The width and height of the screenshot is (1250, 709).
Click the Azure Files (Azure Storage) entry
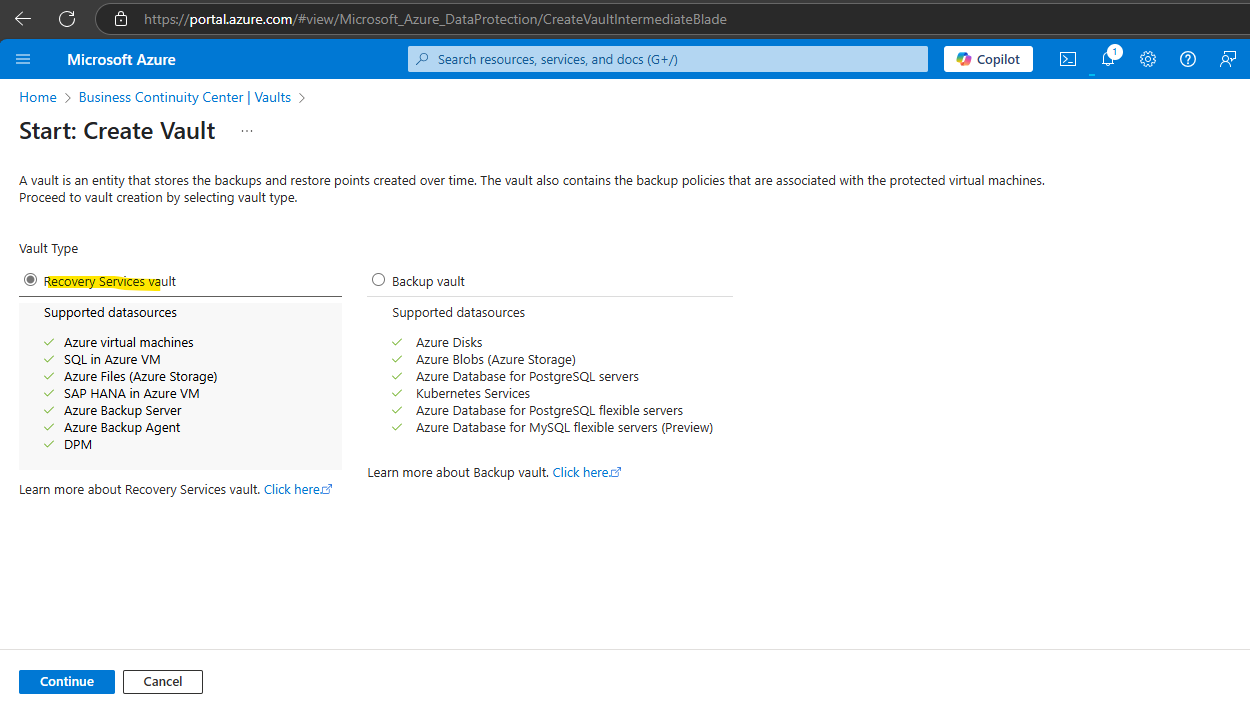(x=141, y=376)
